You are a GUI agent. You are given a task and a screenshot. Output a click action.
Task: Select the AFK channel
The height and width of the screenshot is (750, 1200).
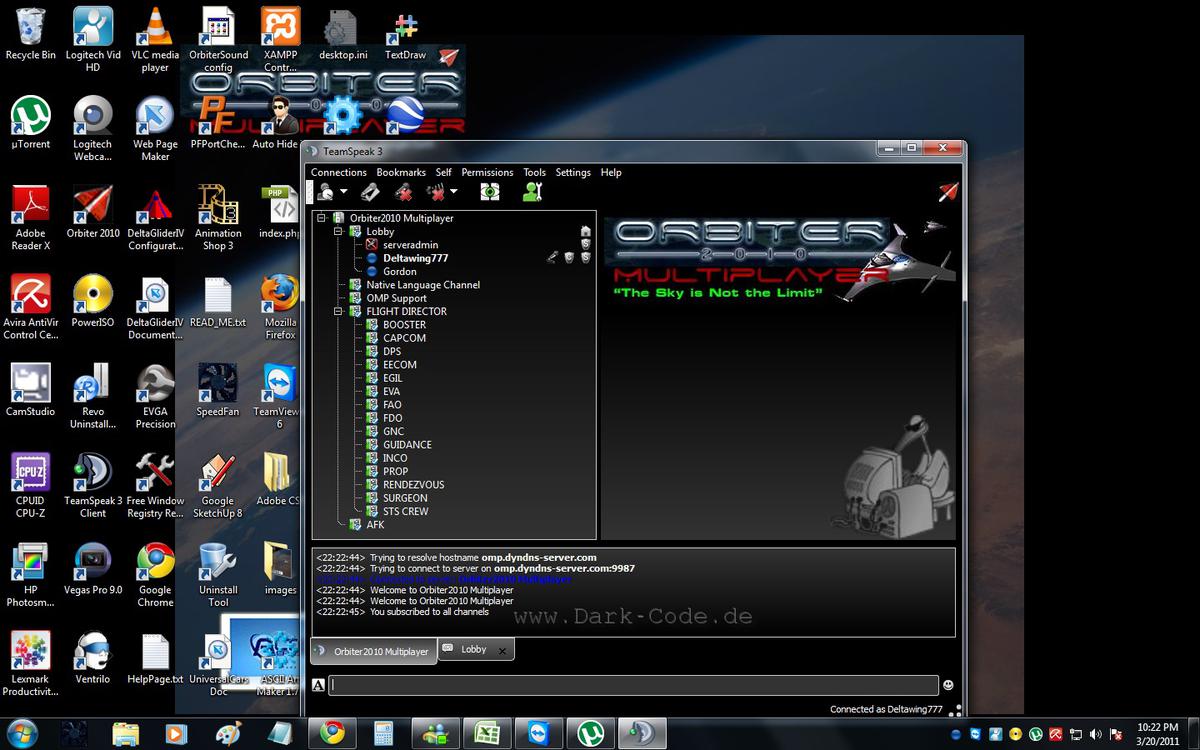[375, 525]
